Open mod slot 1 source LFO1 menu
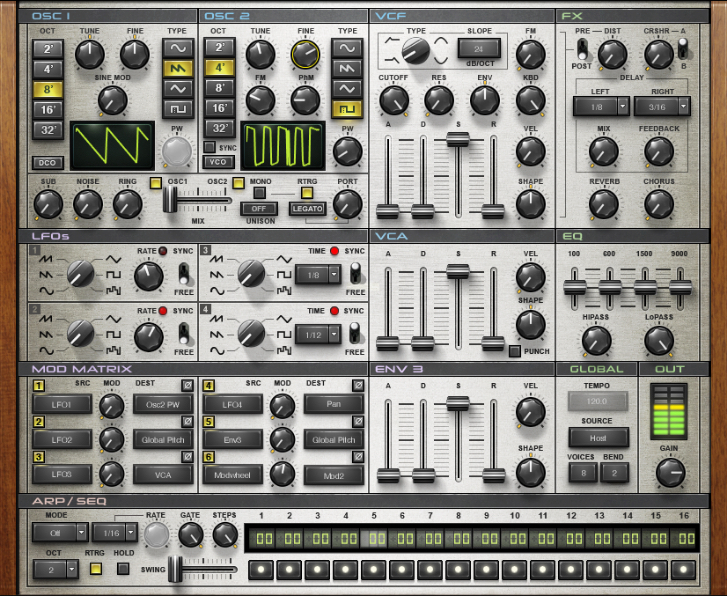 pos(62,404)
